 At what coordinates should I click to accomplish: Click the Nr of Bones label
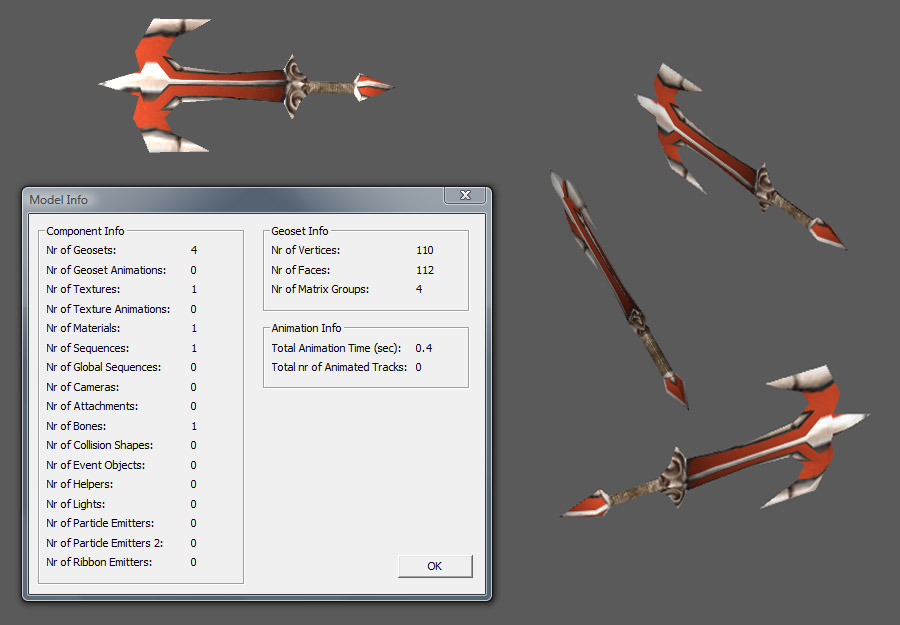point(76,426)
